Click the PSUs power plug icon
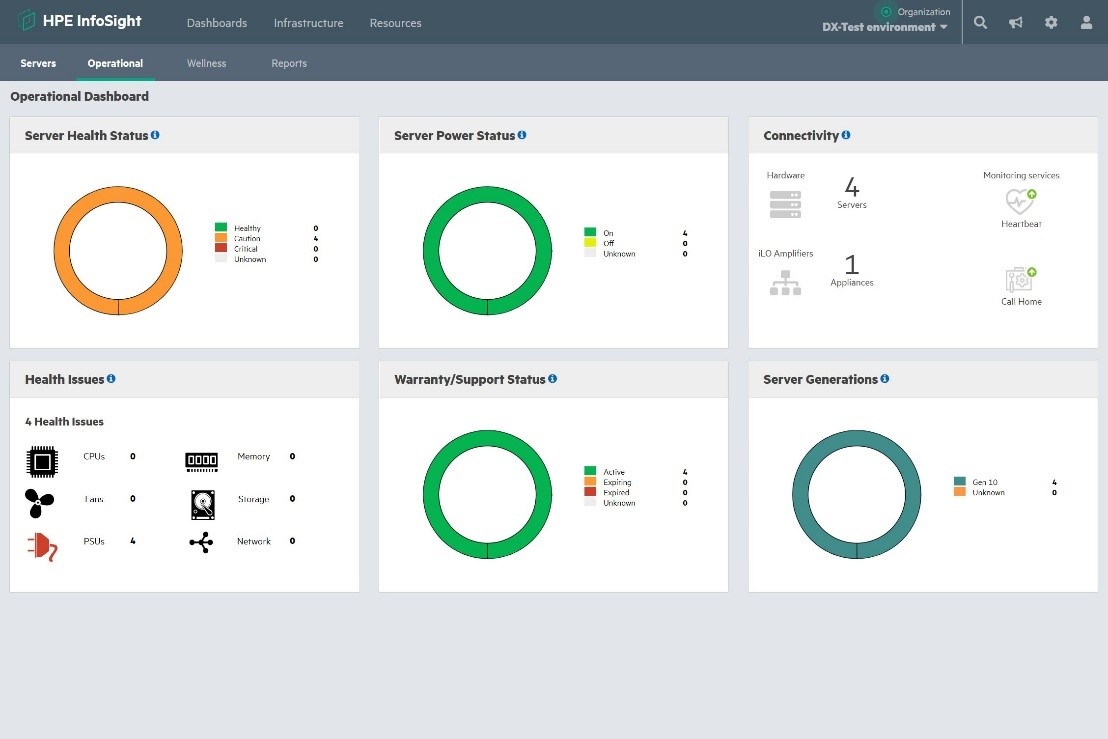1108x739 pixels. pos(40,545)
